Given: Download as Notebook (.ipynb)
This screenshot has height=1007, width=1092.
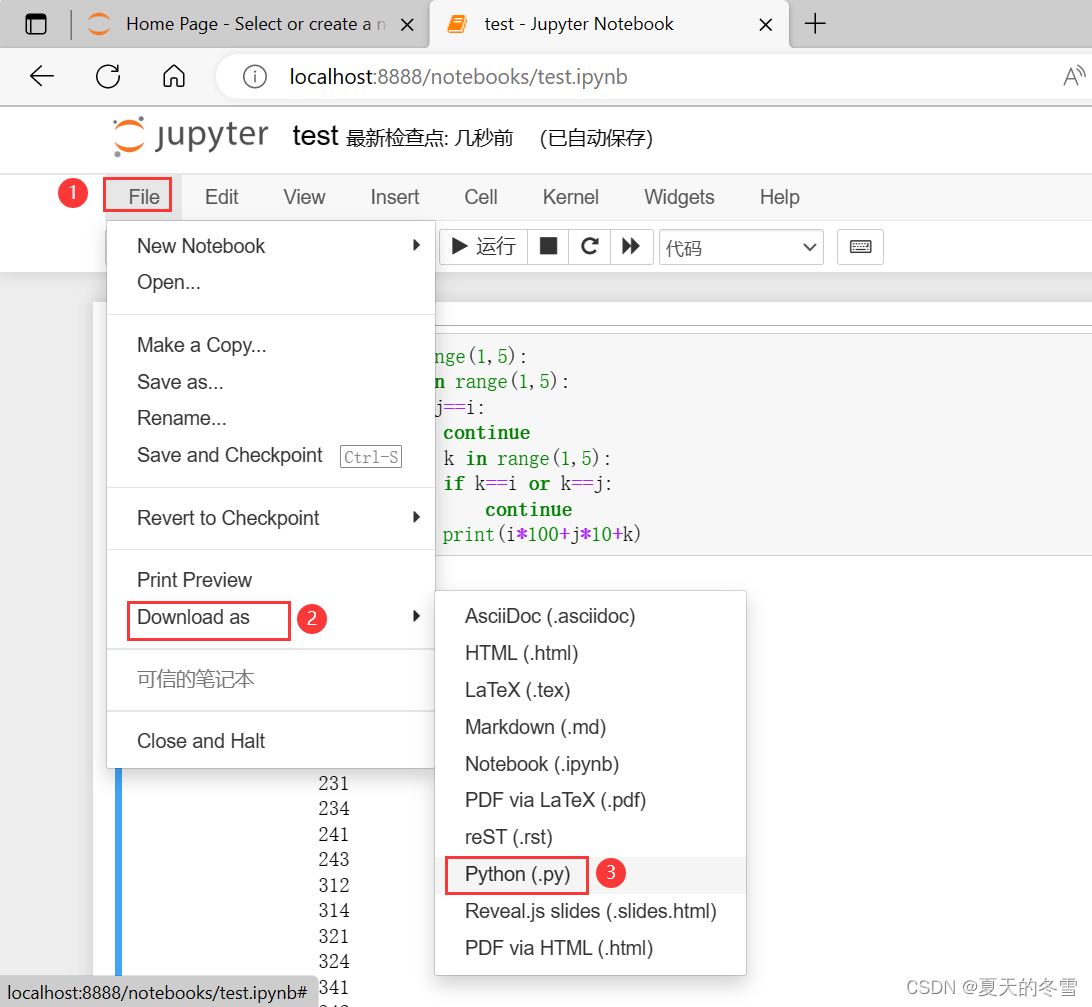Looking at the screenshot, I should [x=591, y=764].
